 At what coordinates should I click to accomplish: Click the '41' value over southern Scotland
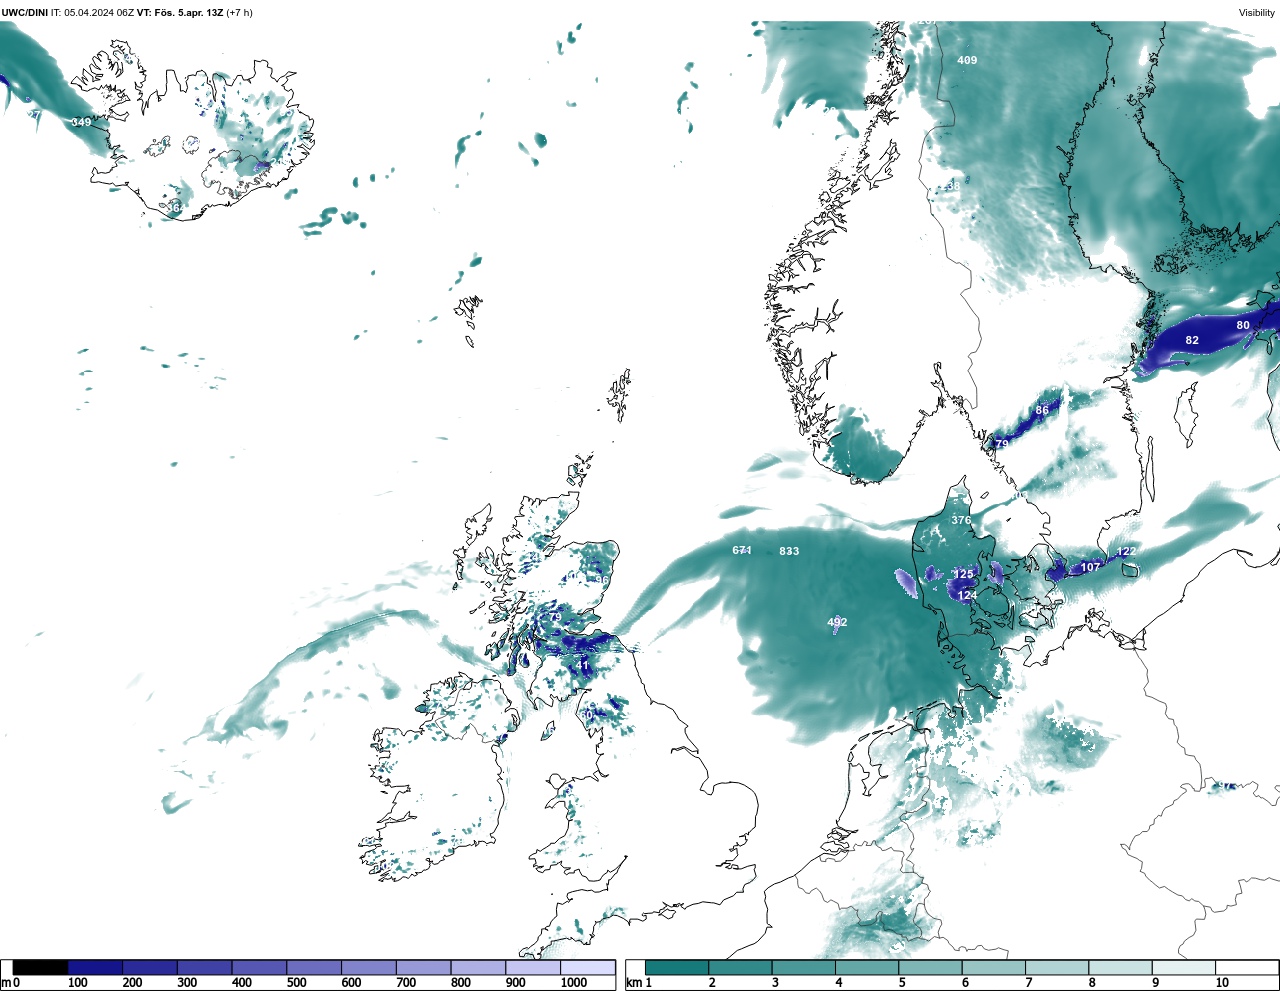point(583,665)
